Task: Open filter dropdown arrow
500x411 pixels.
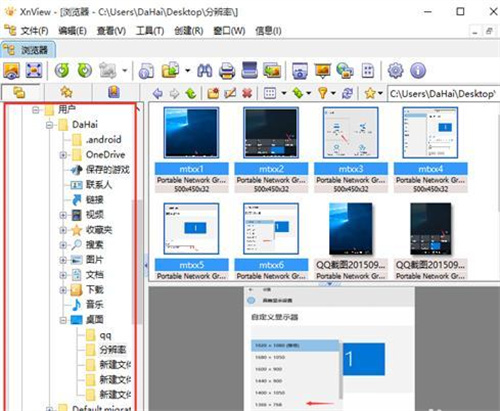Action: (333, 93)
